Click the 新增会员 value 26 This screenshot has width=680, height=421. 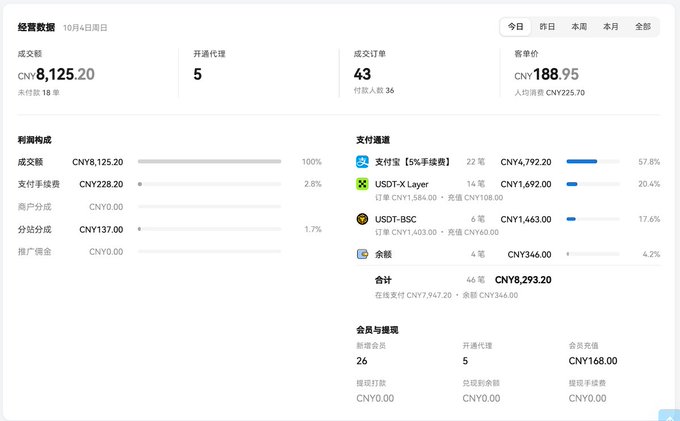362,361
